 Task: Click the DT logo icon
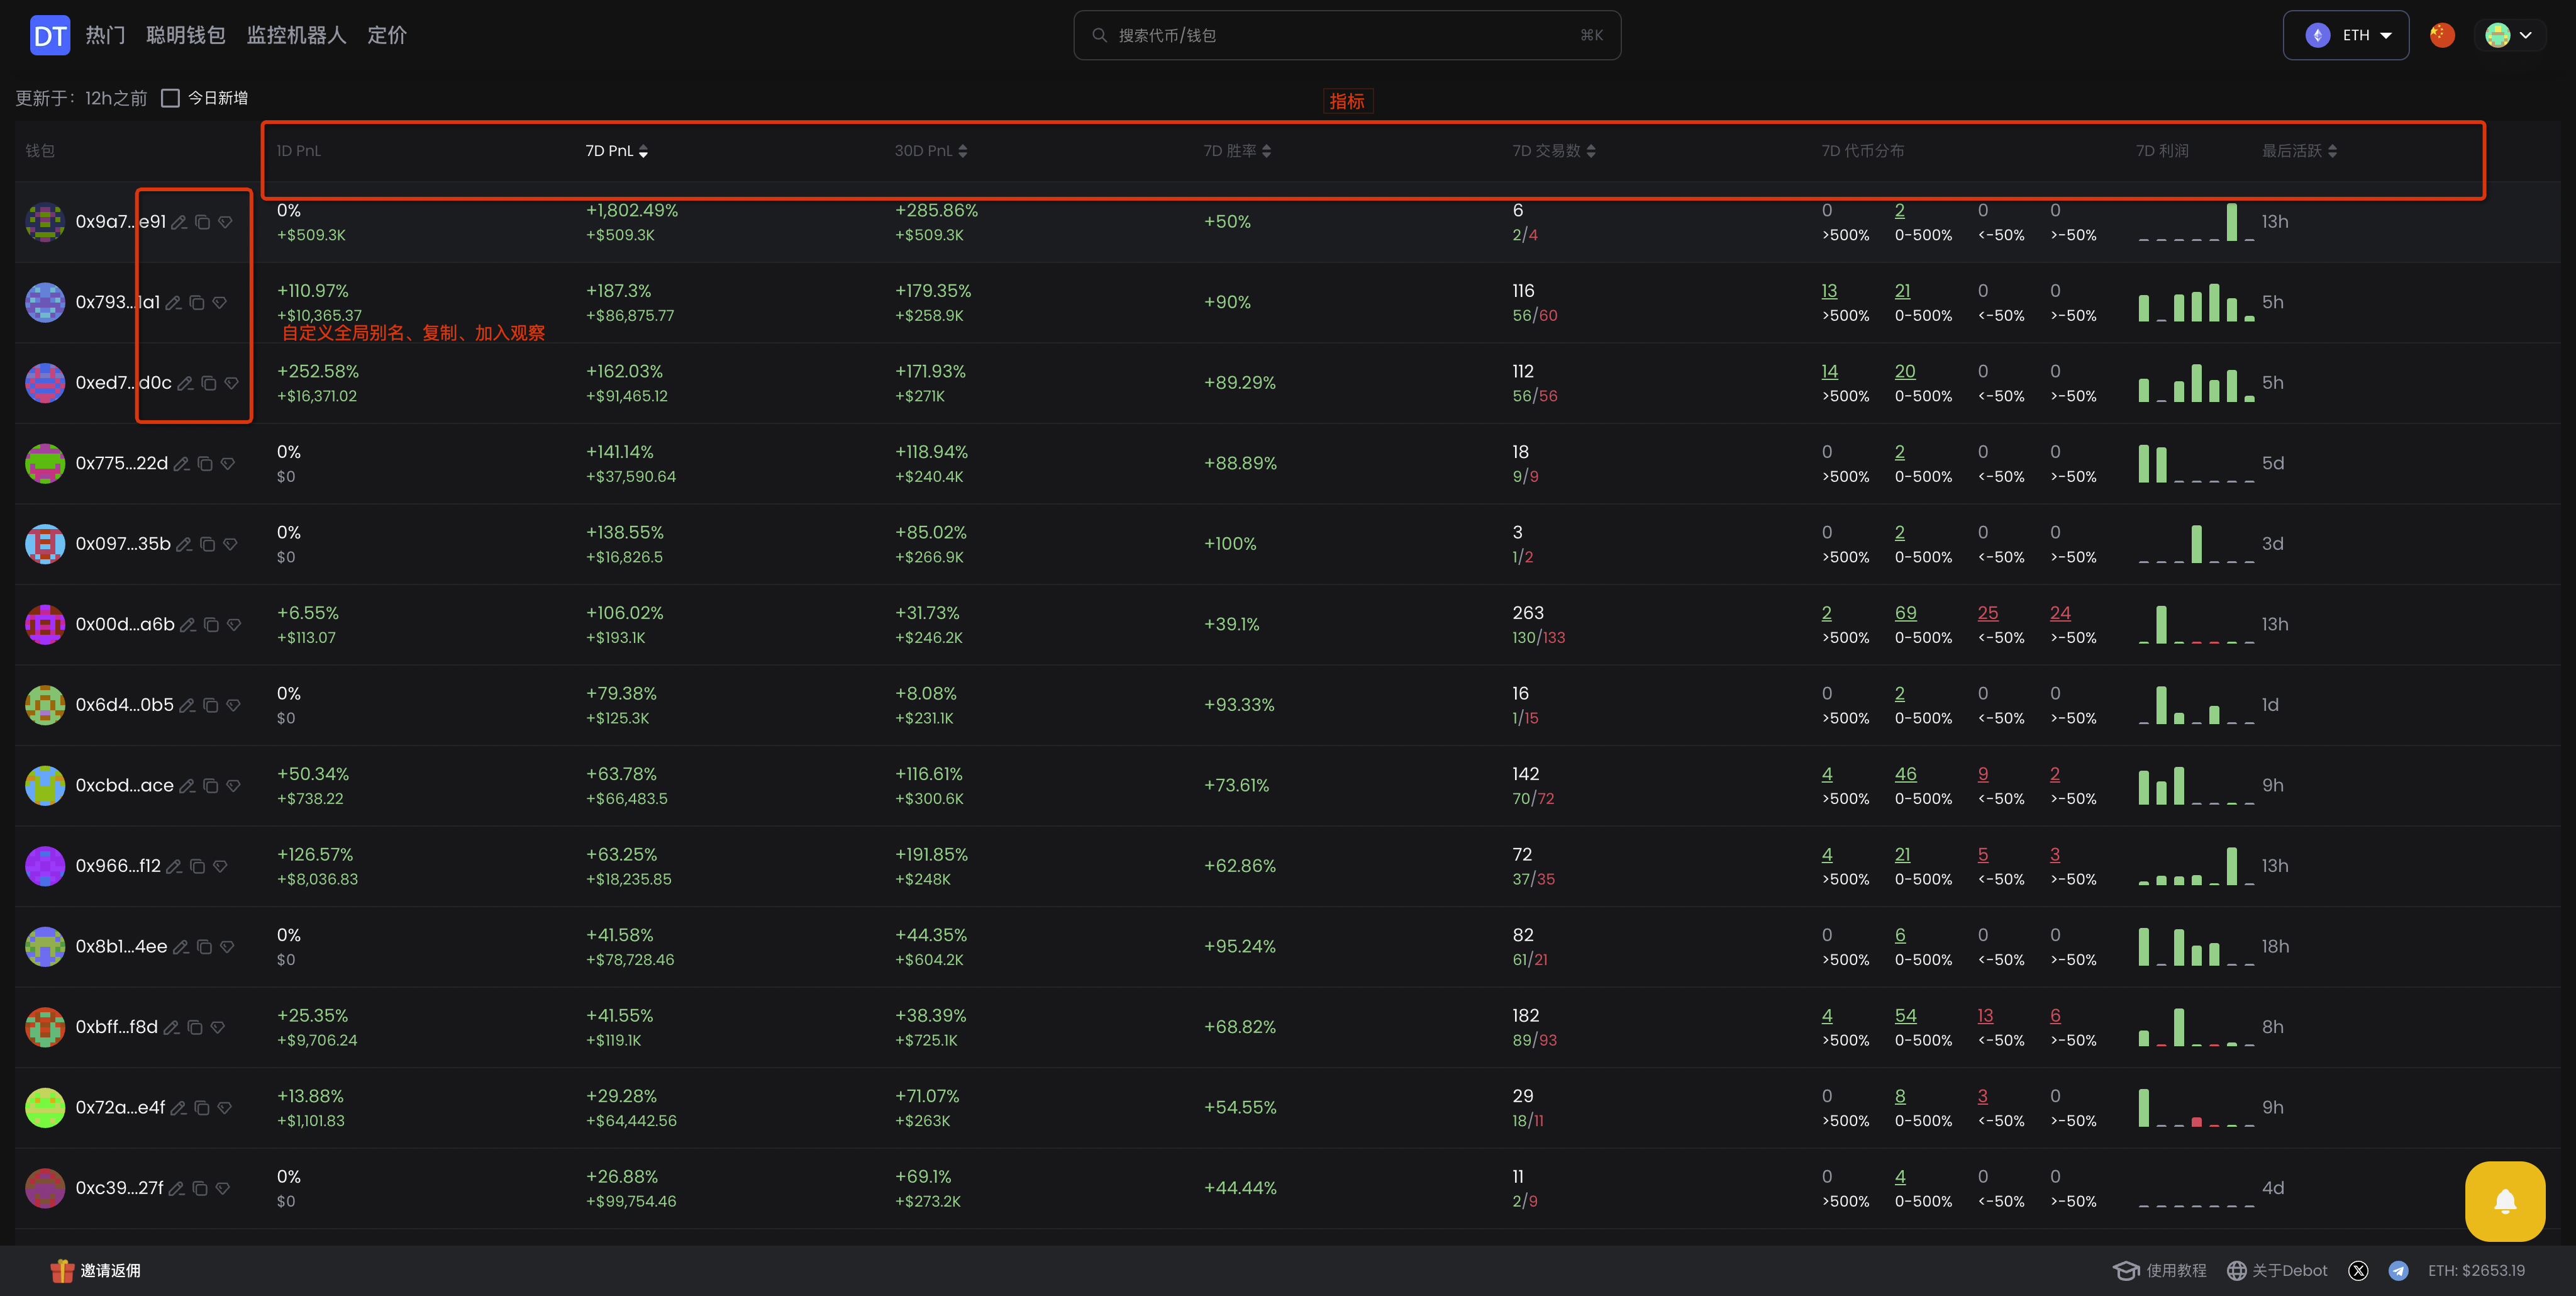[49, 36]
